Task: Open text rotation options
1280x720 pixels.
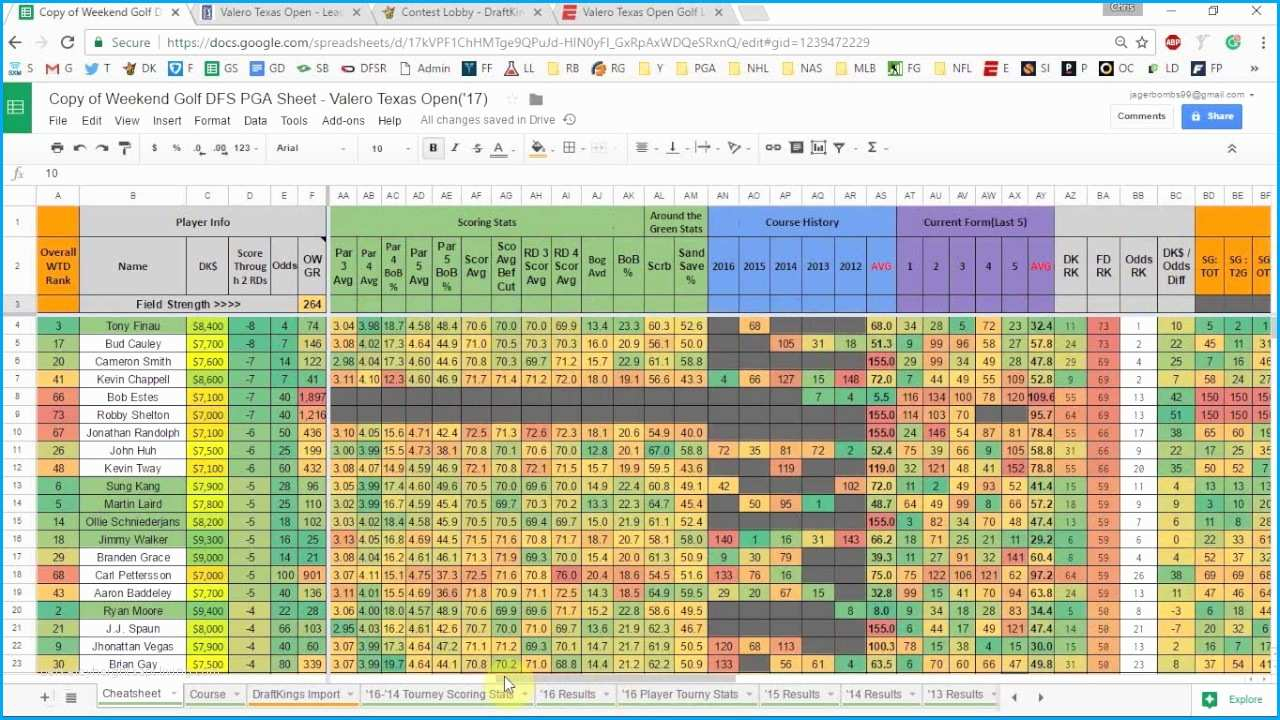Action: pyautogui.click(x=735, y=148)
